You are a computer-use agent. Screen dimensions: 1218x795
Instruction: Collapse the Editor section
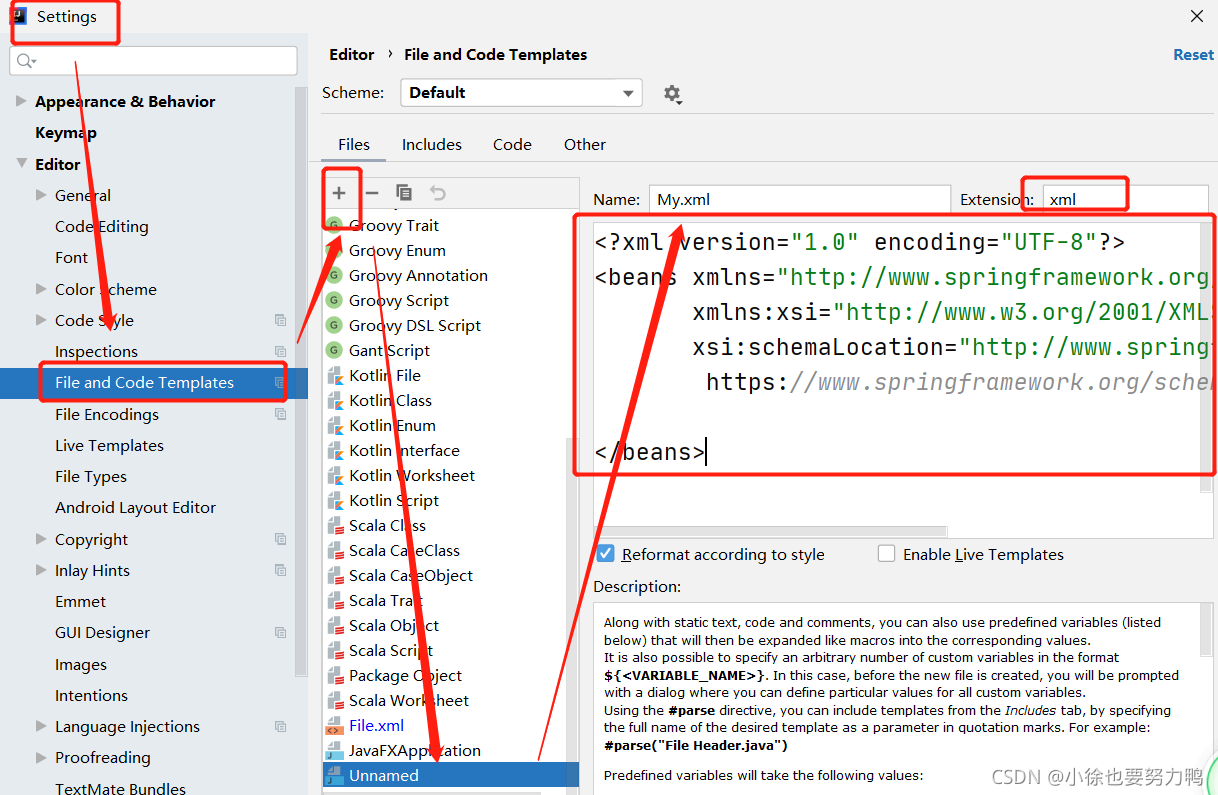pos(22,164)
